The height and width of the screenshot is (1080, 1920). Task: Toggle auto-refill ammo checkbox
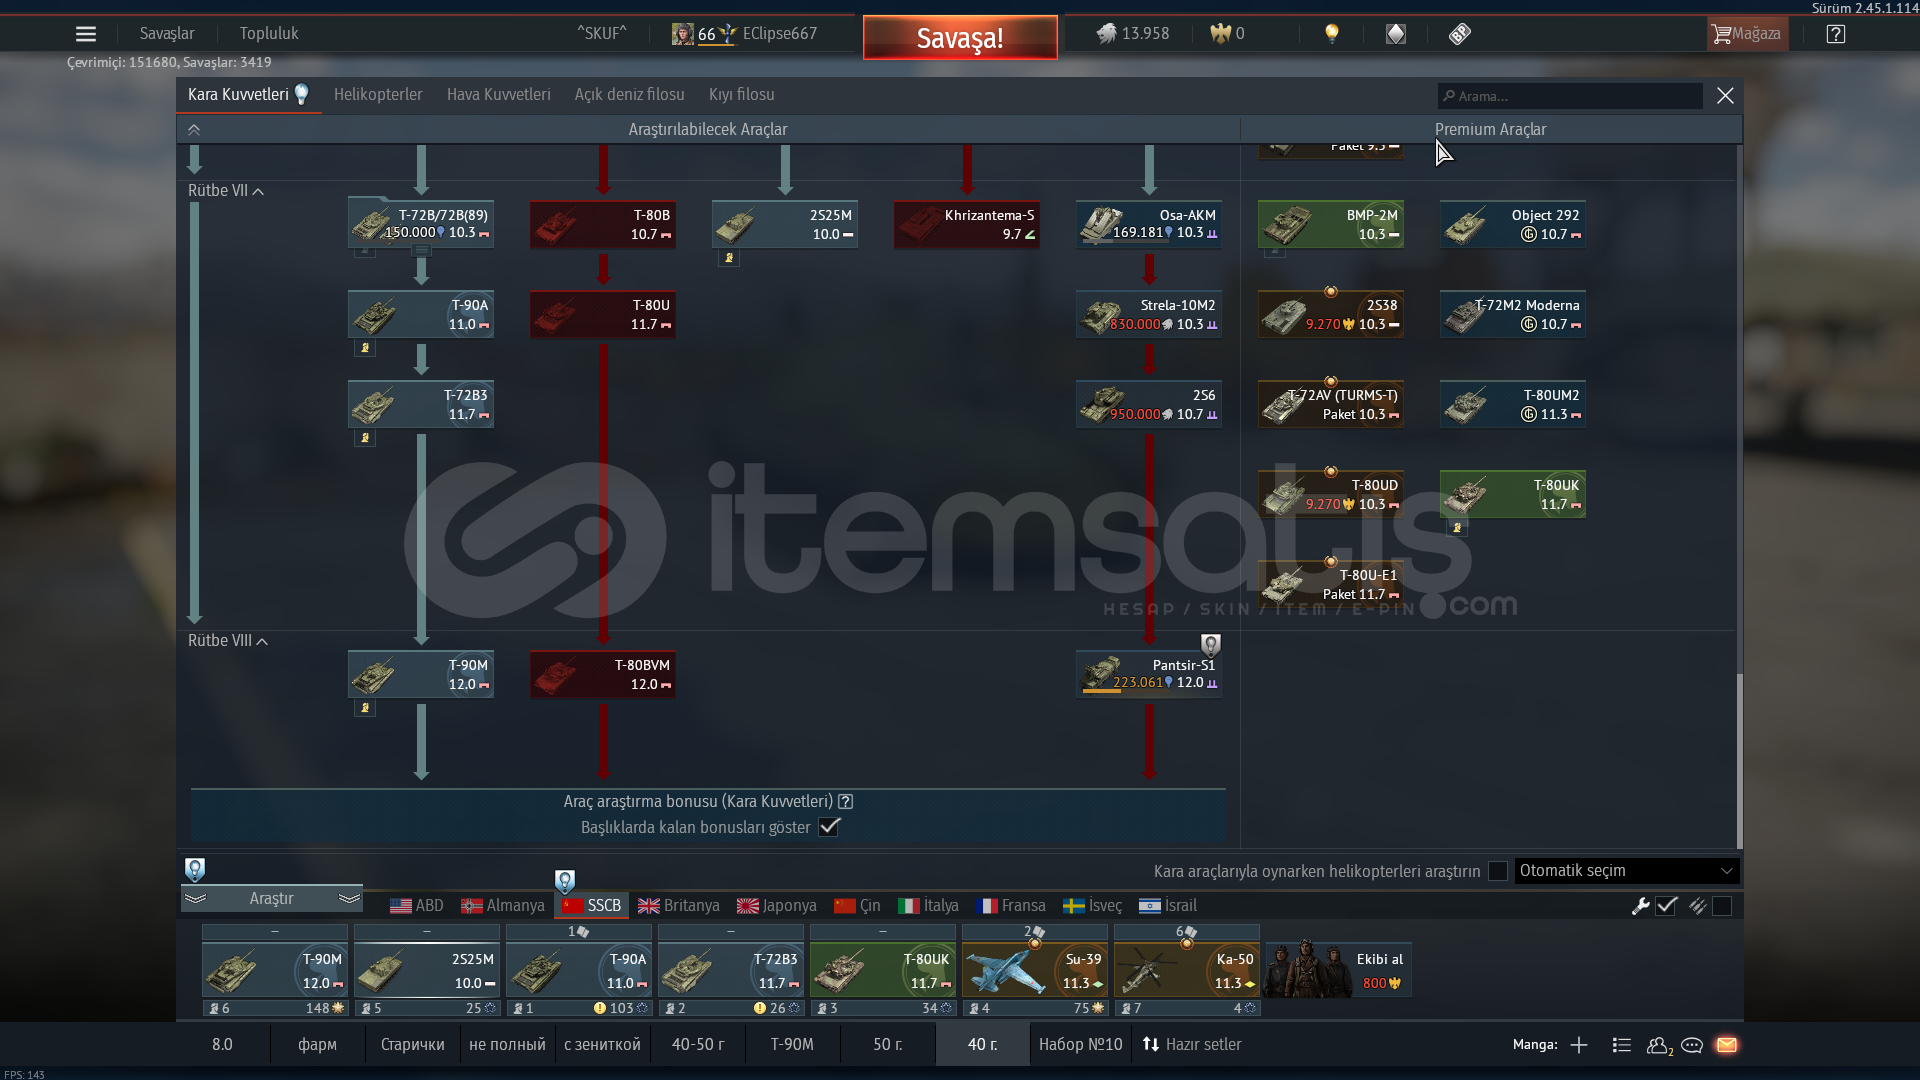(1722, 906)
